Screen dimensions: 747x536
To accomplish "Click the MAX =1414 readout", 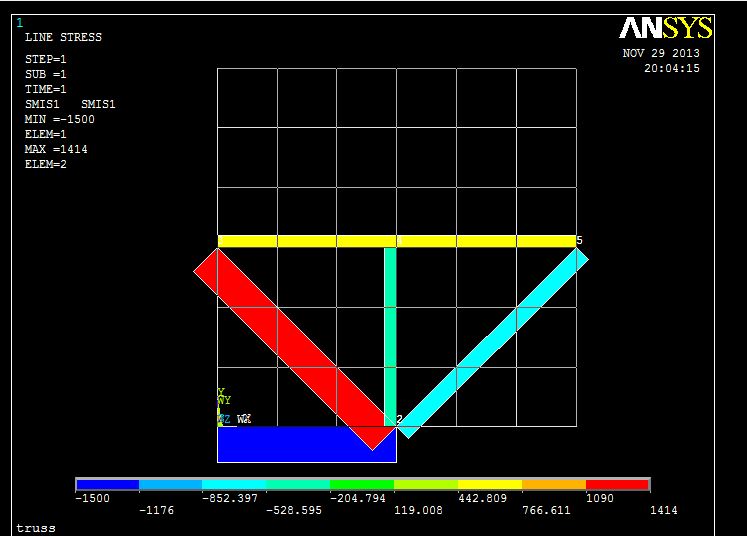I will (x=56, y=149).
